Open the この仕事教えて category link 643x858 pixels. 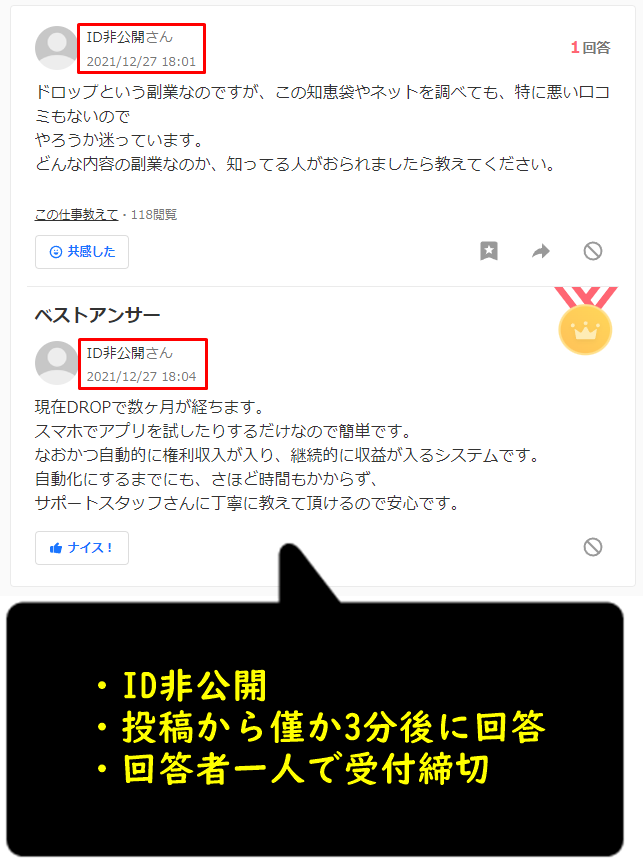[x=77, y=214]
